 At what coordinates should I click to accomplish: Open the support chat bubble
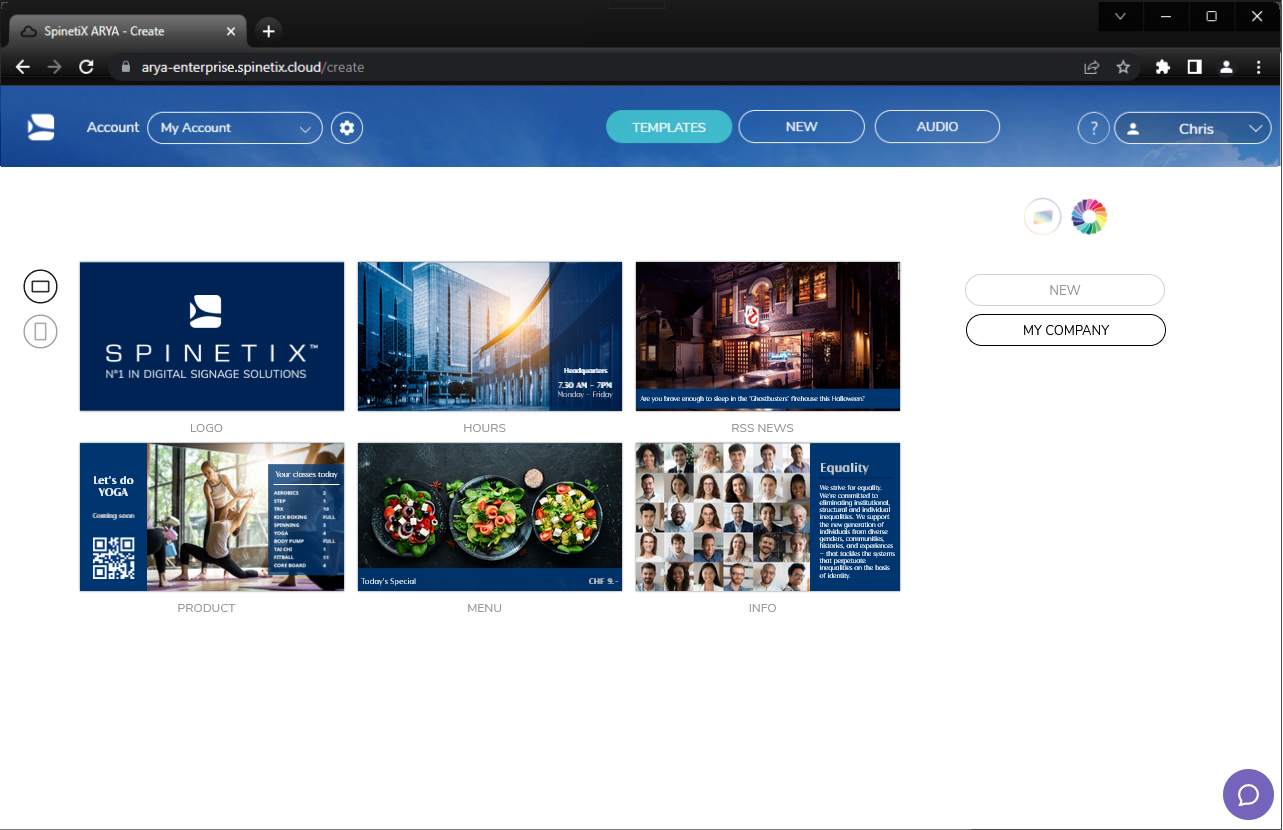(x=1248, y=794)
